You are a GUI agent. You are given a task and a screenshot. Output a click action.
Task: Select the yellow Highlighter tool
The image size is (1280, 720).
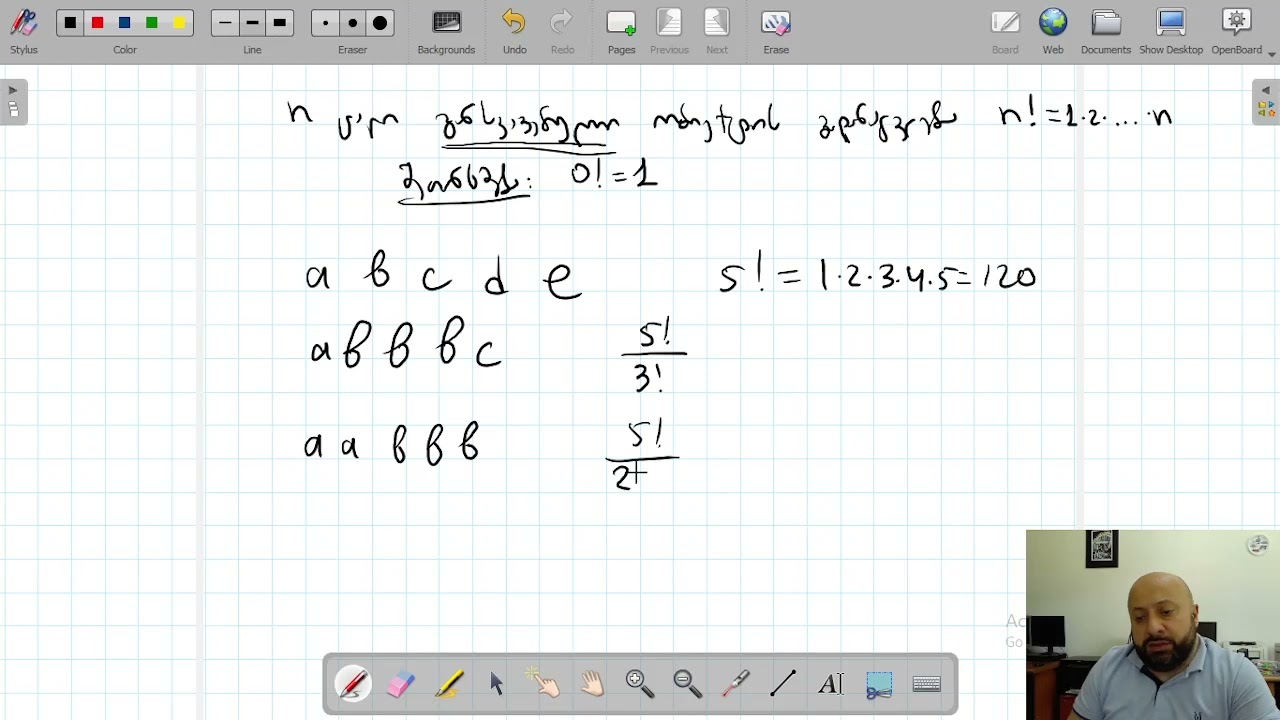(x=449, y=684)
